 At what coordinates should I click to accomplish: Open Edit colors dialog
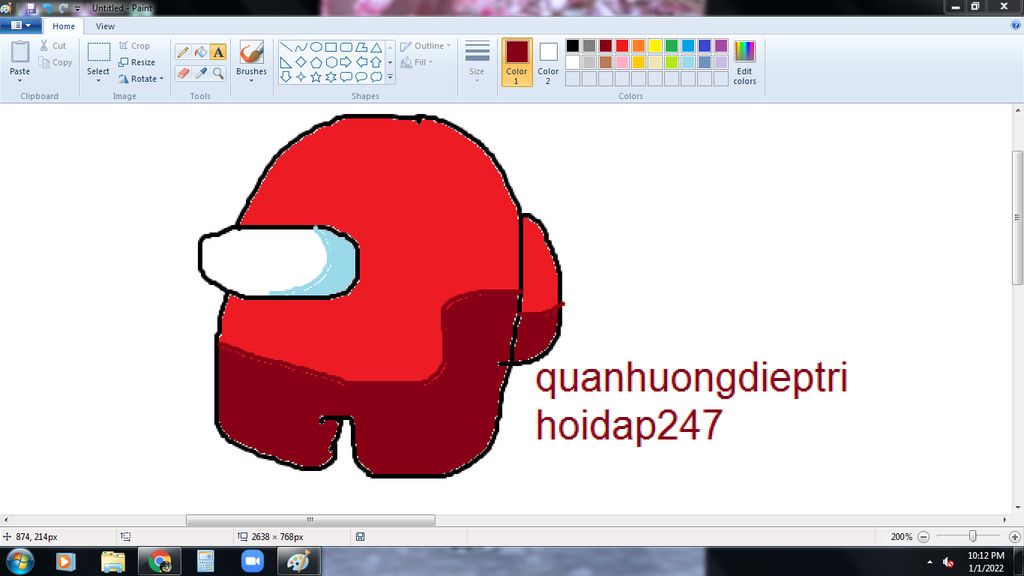coord(744,62)
